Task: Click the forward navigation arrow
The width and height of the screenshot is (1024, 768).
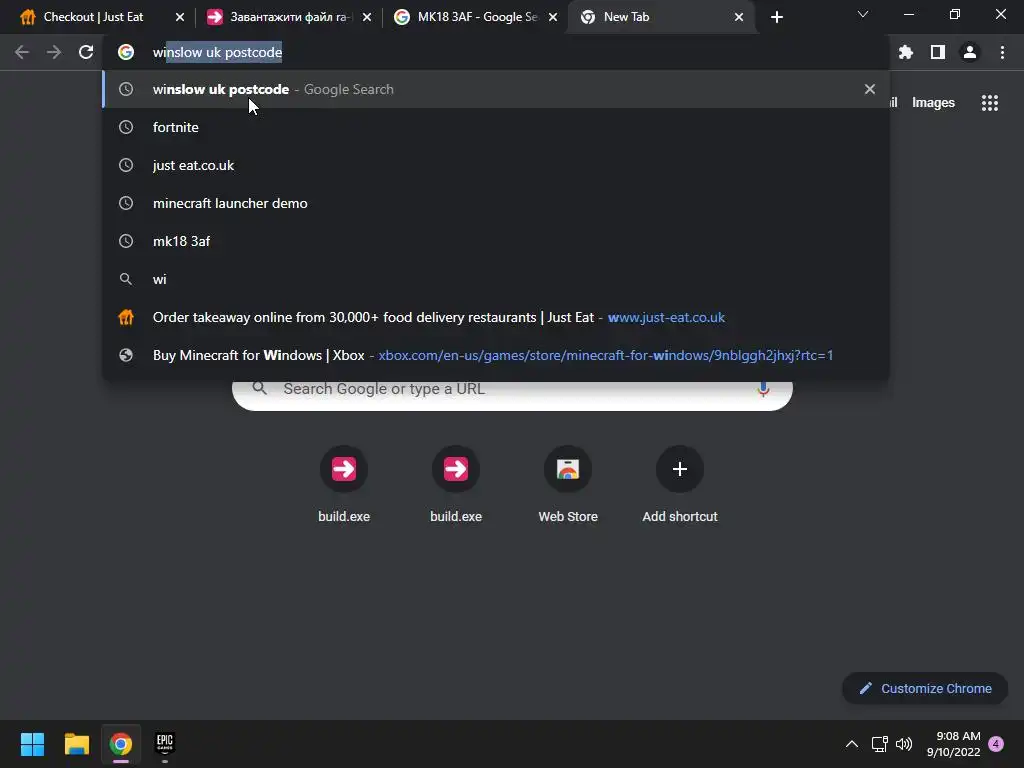Action: click(x=54, y=52)
